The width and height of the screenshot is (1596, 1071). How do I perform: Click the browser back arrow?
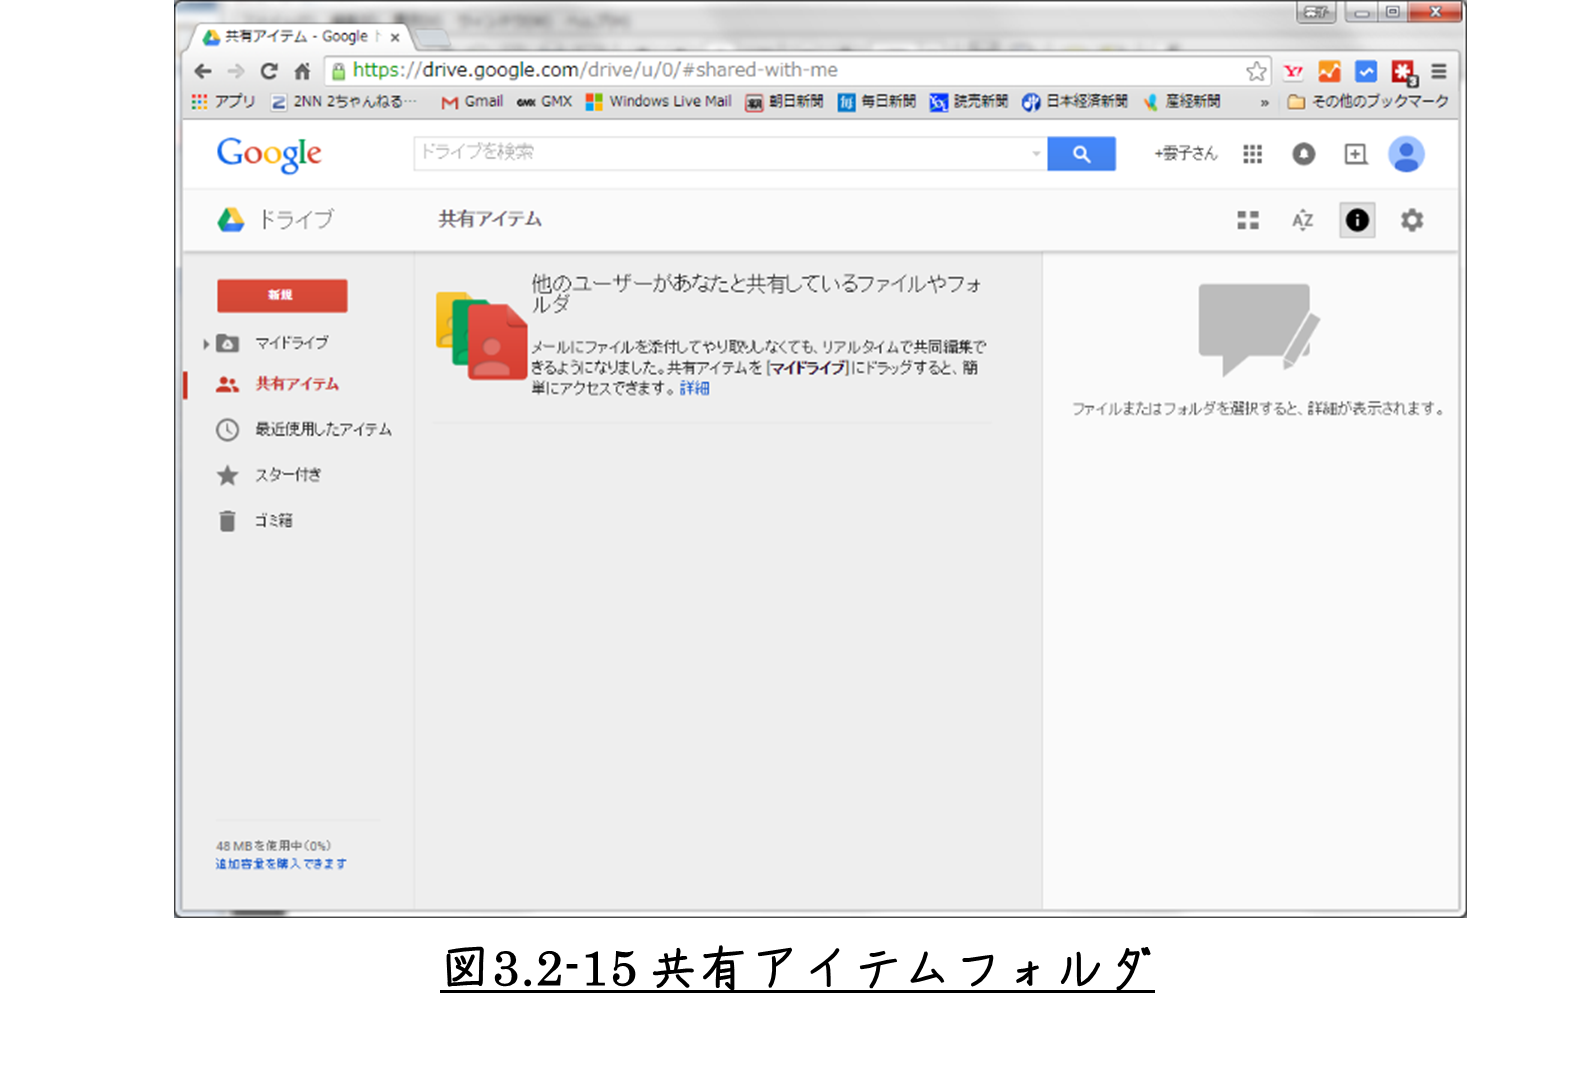[x=203, y=71]
